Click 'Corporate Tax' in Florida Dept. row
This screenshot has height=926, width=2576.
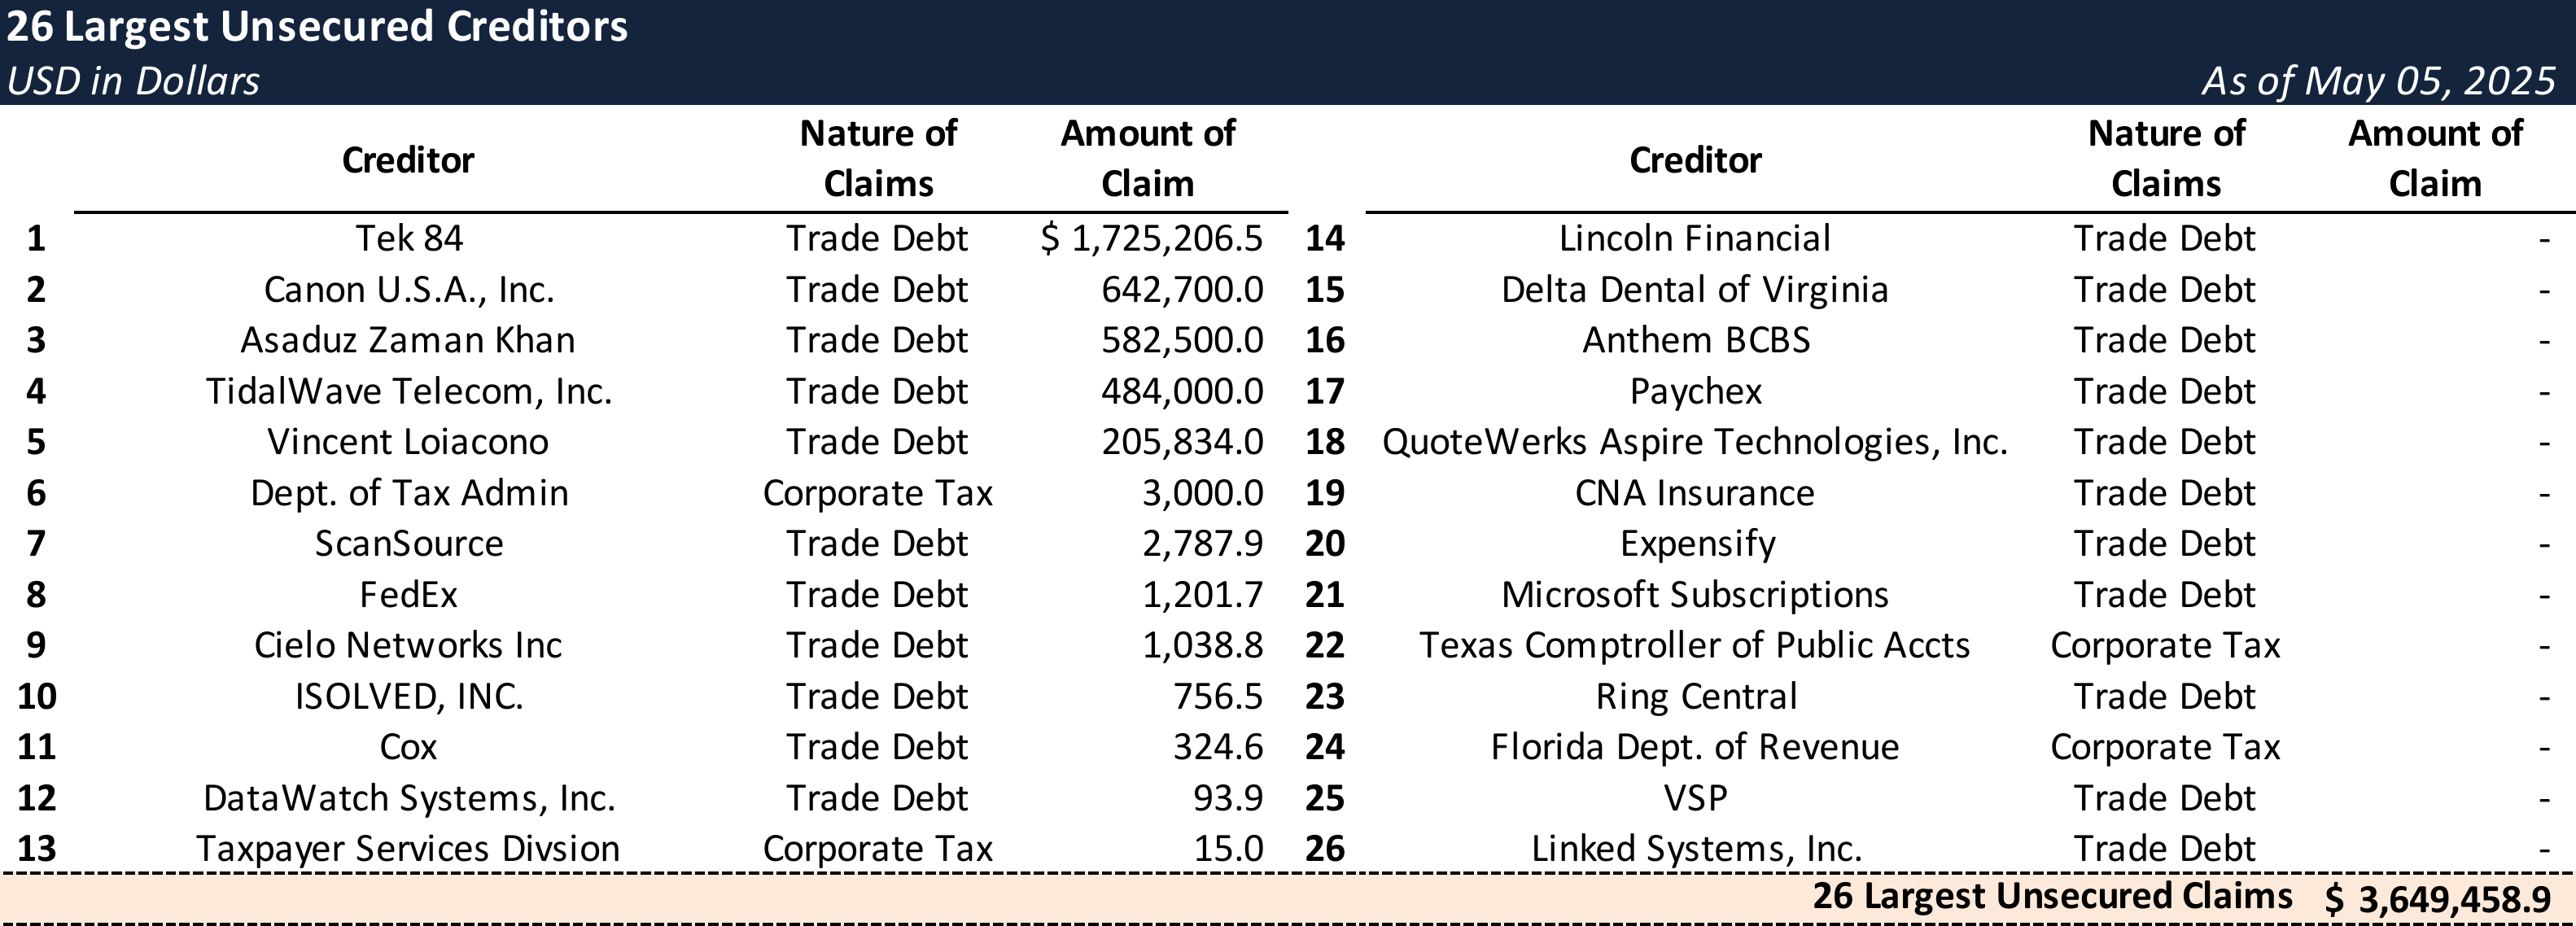(2165, 747)
